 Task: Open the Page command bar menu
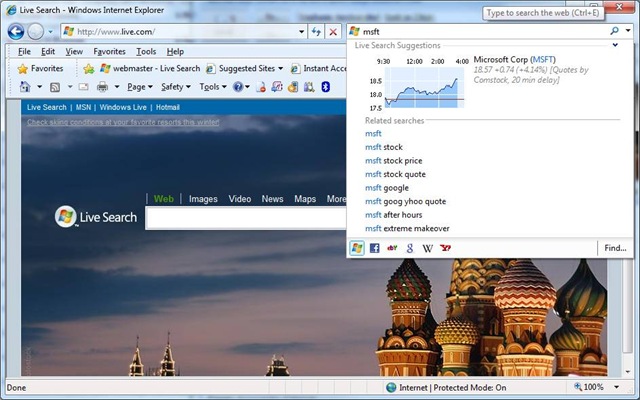(x=140, y=87)
